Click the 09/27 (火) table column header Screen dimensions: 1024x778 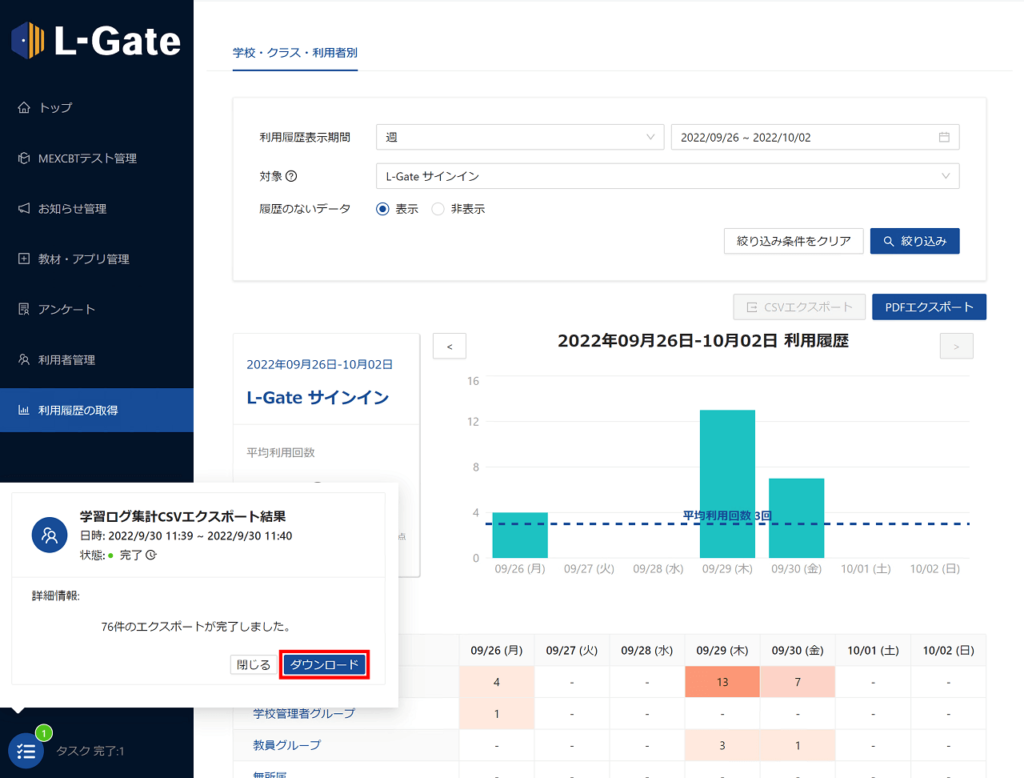(x=571, y=651)
